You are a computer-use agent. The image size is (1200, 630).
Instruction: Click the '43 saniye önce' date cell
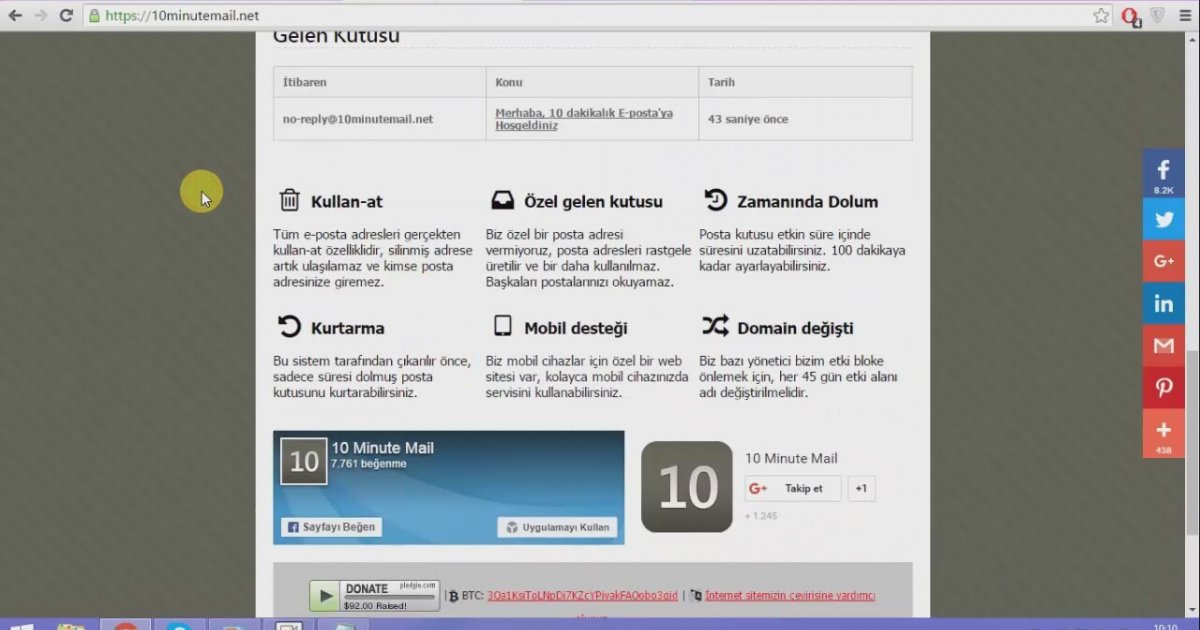[805, 119]
